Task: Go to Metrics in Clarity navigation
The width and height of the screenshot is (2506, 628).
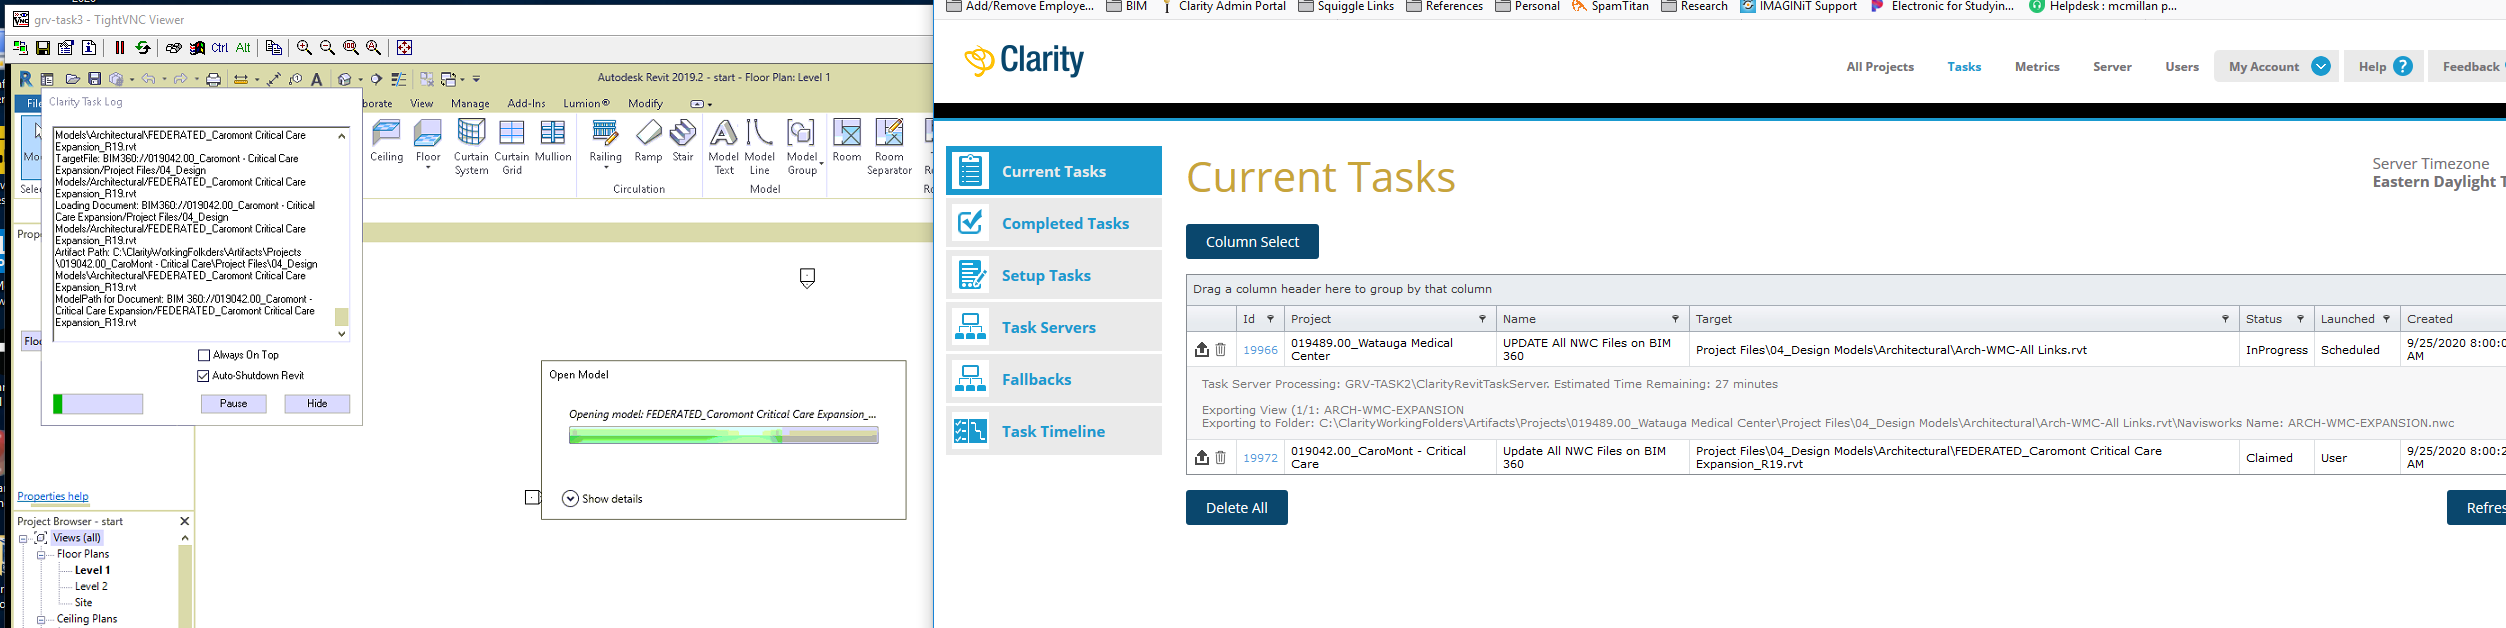Action: pyautogui.click(x=2036, y=67)
